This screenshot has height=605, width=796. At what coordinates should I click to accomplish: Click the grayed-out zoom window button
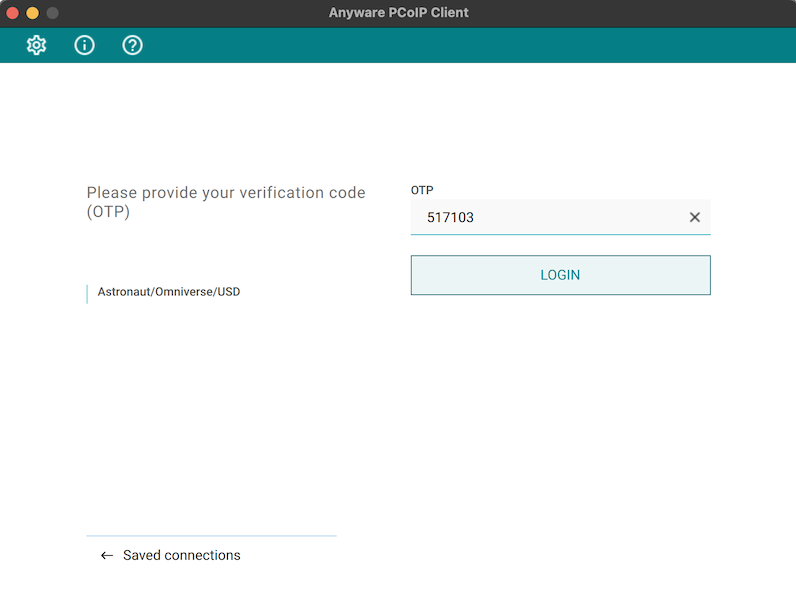pyautogui.click(x=53, y=13)
